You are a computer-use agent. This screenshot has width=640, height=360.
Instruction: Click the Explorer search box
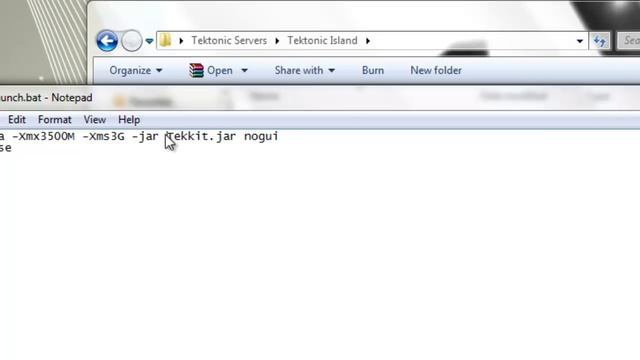pyautogui.click(x=628, y=40)
